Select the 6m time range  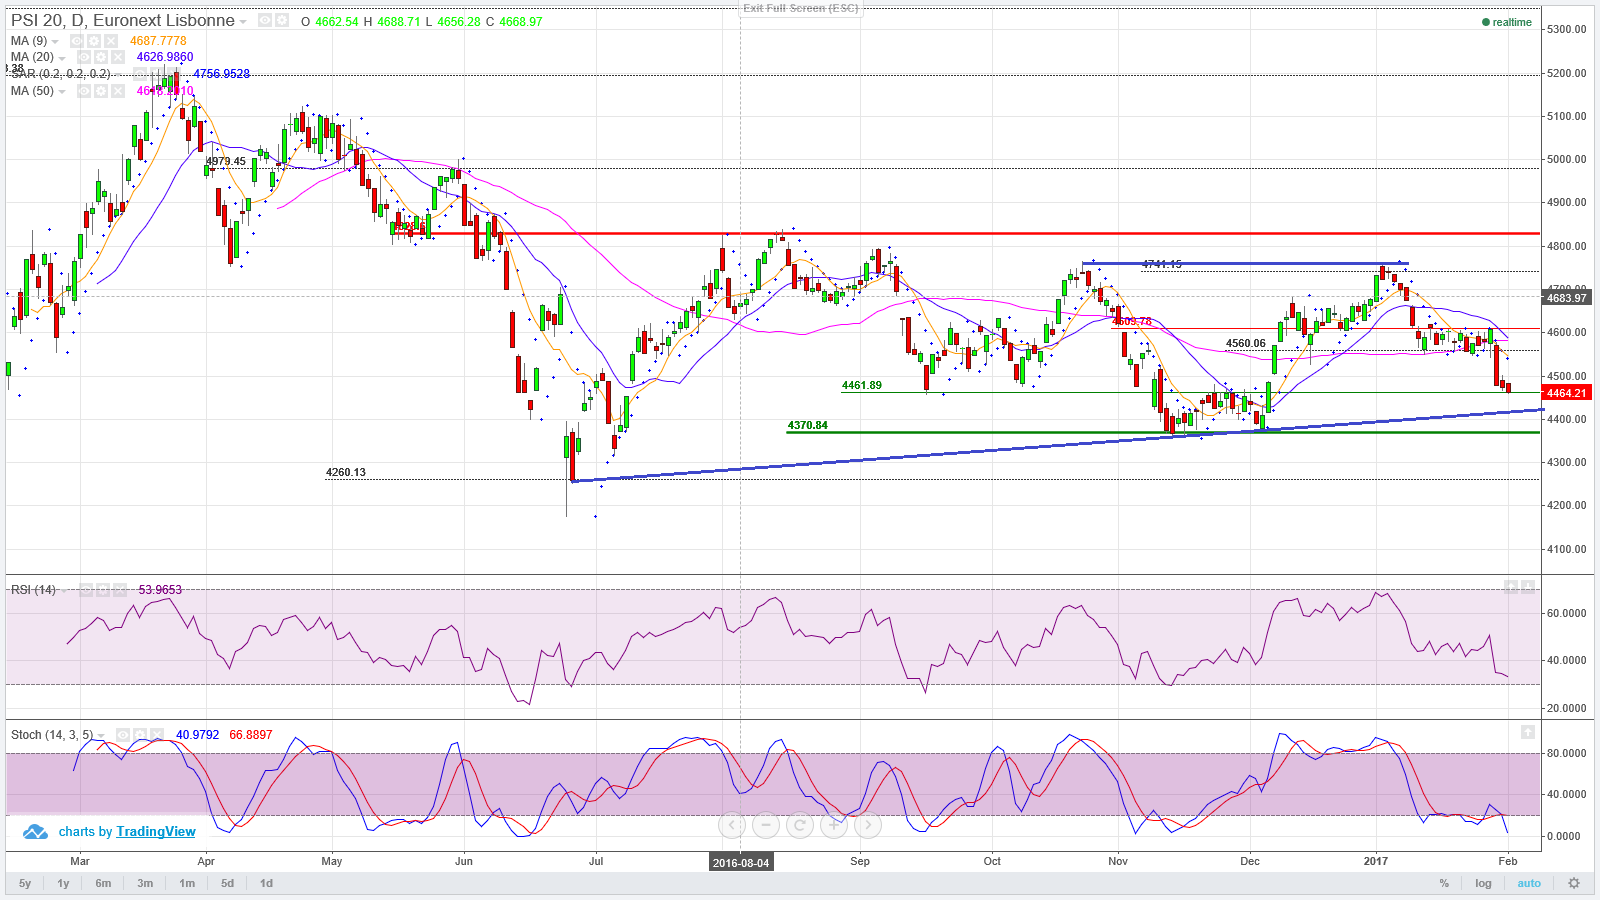[103, 883]
